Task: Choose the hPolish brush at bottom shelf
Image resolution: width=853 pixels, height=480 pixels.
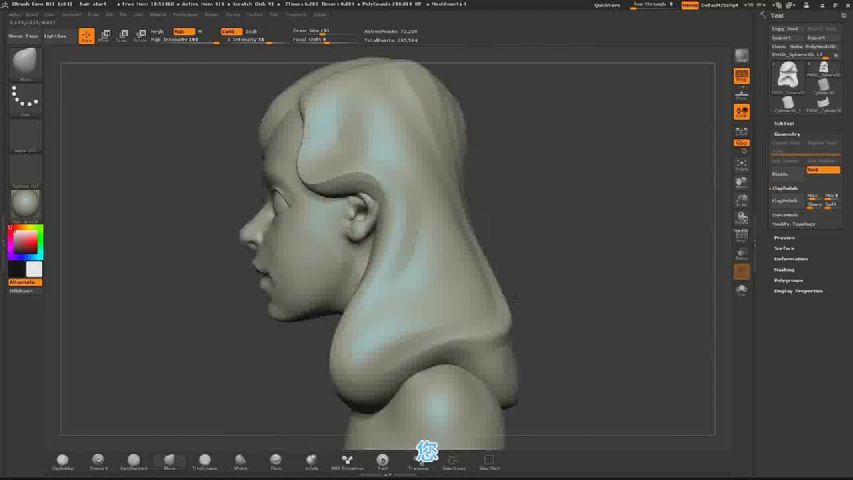Action: [x=240, y=462]
